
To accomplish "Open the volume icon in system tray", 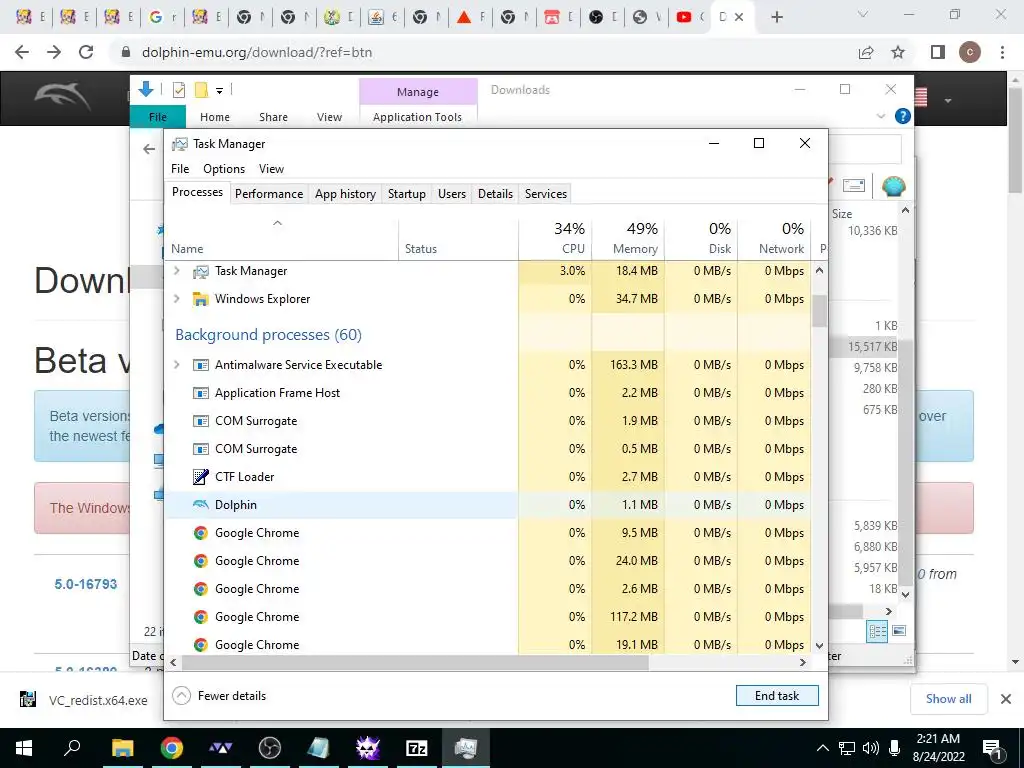I will 871,748.
